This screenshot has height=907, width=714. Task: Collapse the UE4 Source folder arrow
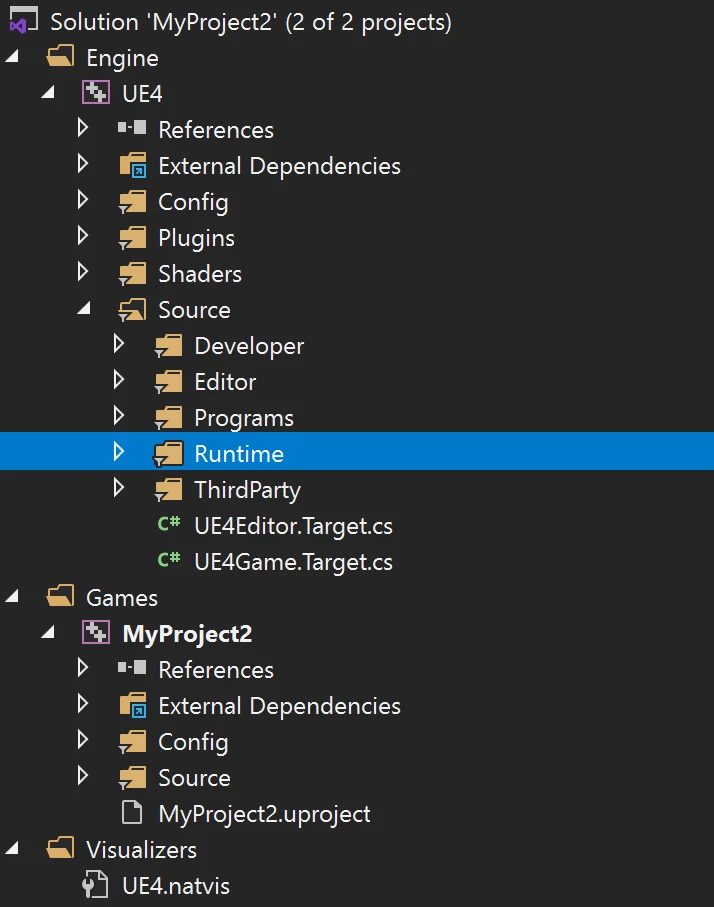[84, 310]
